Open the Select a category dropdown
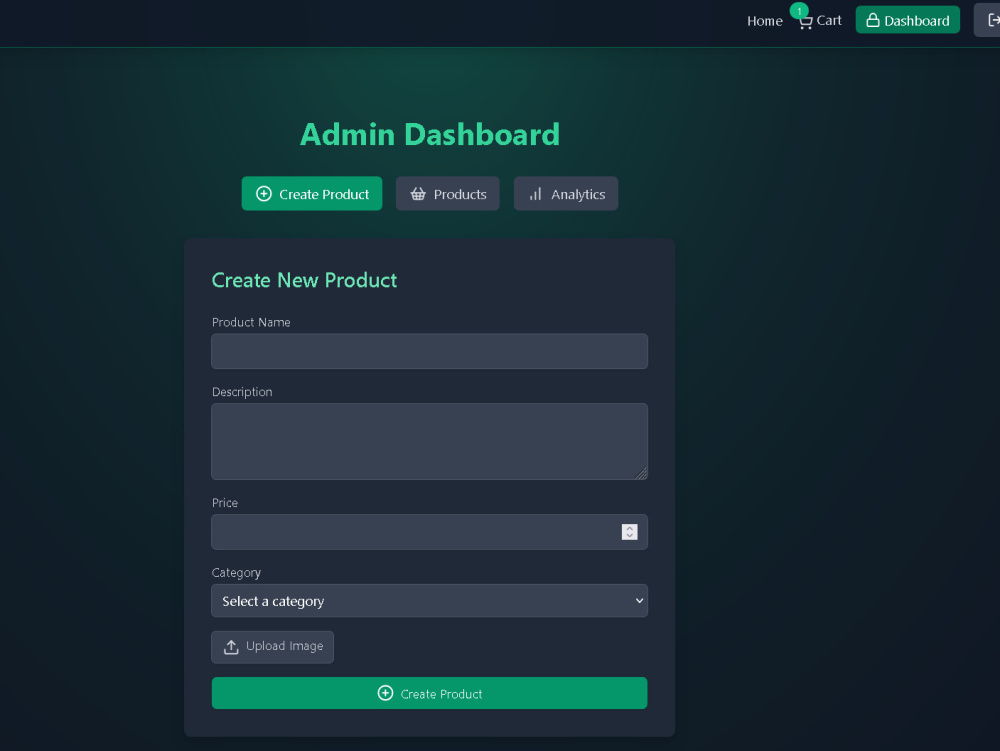The image size is (1000, 751). [x=429, y=601]
